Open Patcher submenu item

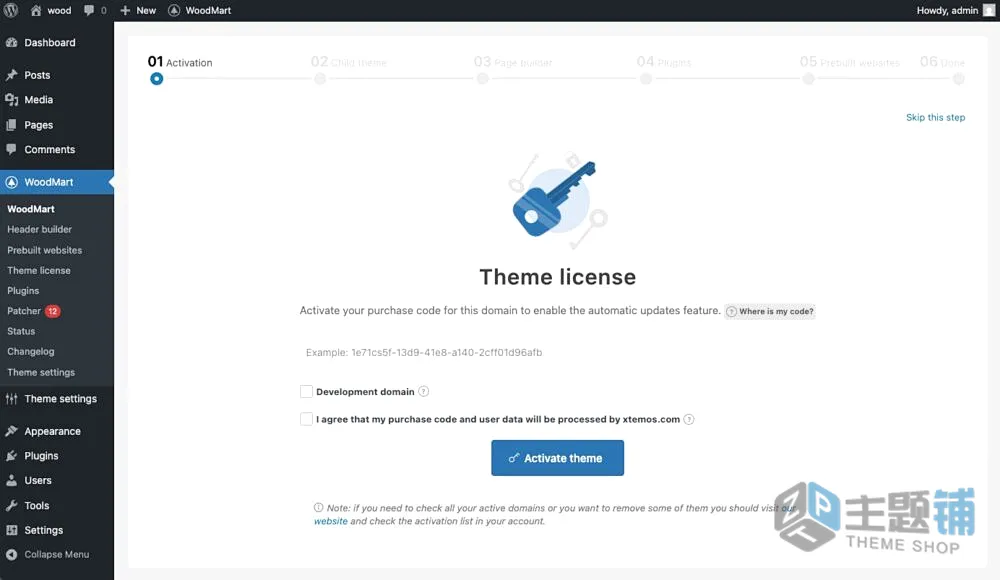24,311
